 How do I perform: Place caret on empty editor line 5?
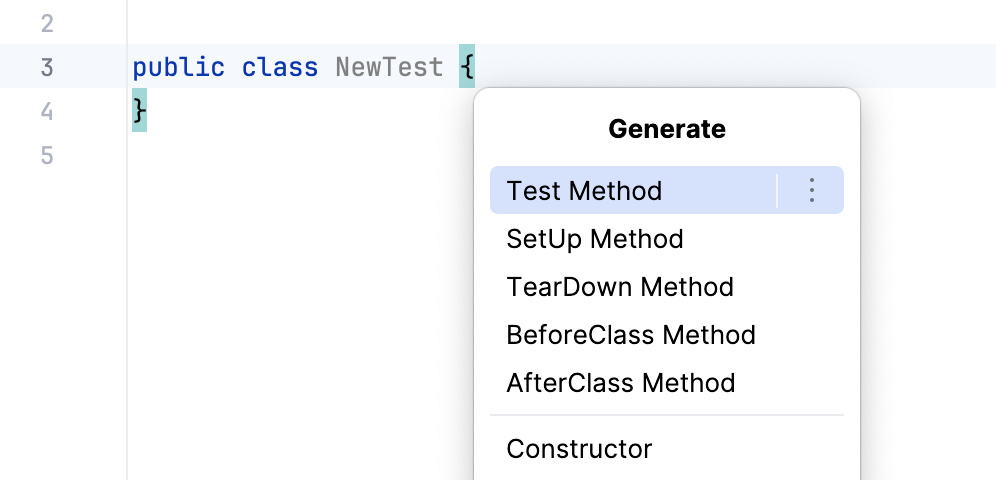(x=300, y=155)
